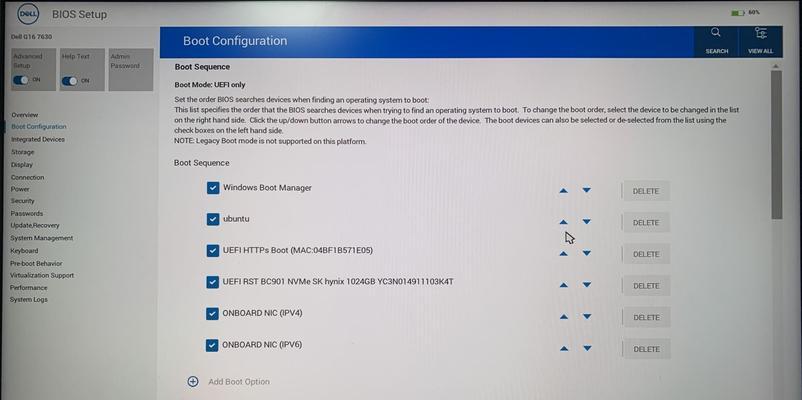This screenshot has width=802, height=400.
Task: Open Overview in sidebar
Action: pos(25,115)
